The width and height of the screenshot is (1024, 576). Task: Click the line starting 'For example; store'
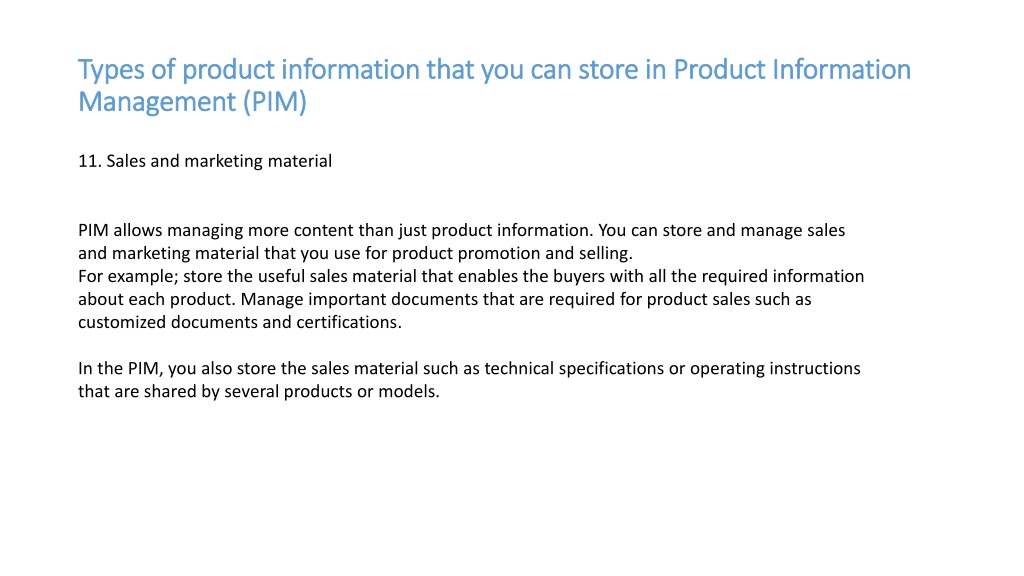pos(471,276)
